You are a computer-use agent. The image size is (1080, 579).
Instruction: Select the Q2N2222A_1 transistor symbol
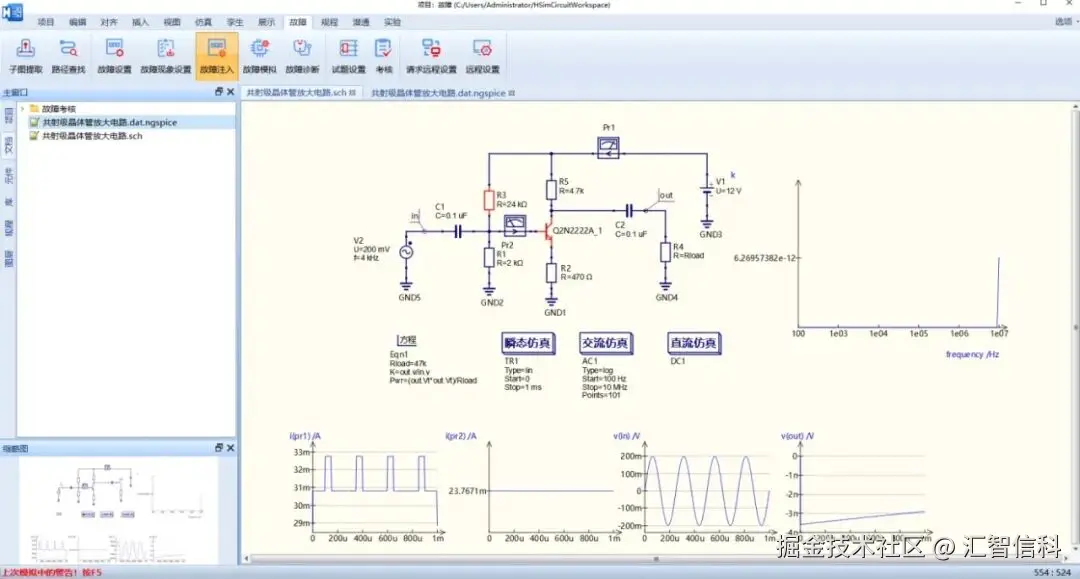point(550,232)
